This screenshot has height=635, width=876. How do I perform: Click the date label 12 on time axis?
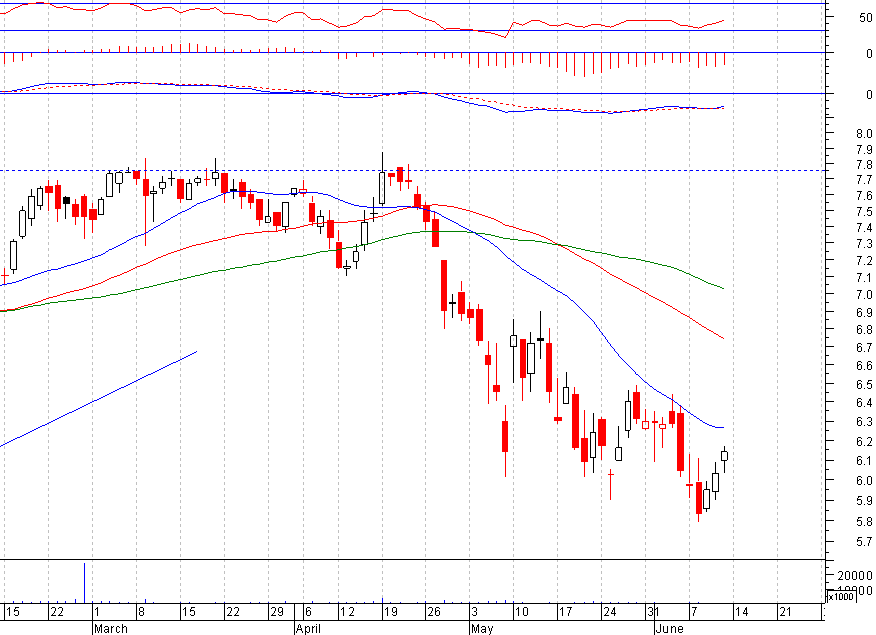click(347, 612)
